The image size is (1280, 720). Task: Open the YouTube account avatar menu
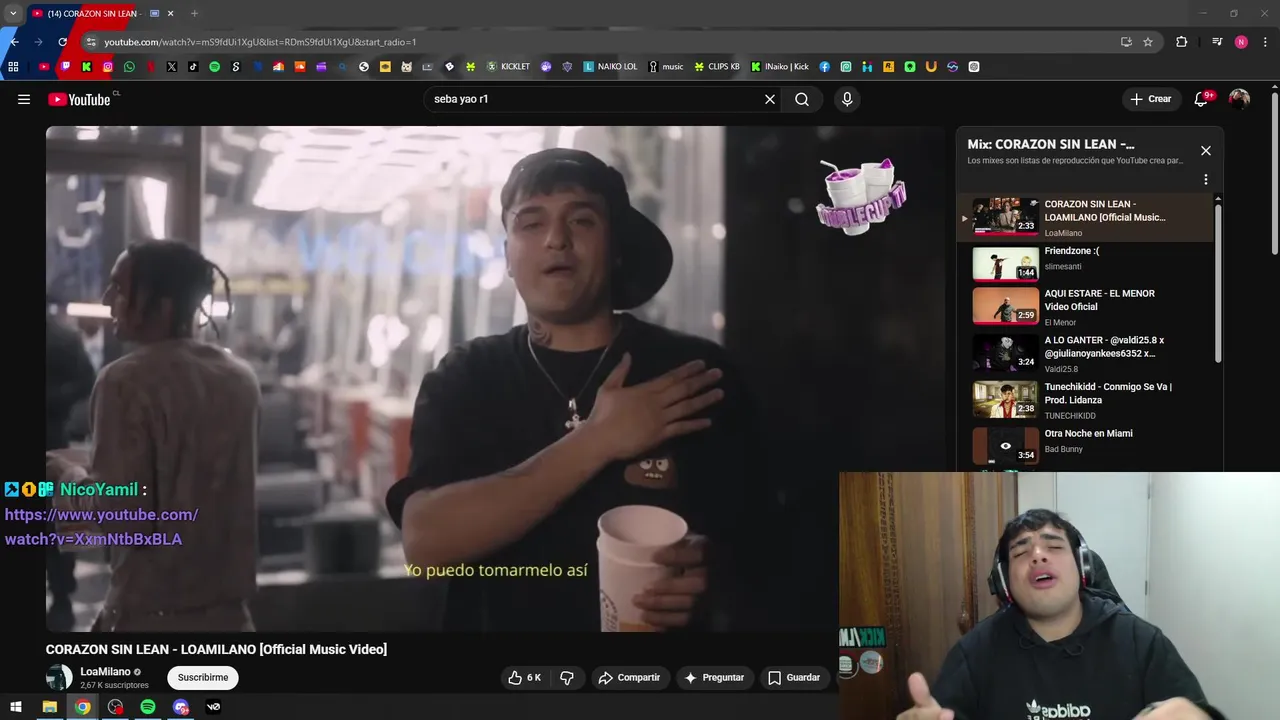[1239, 99]
